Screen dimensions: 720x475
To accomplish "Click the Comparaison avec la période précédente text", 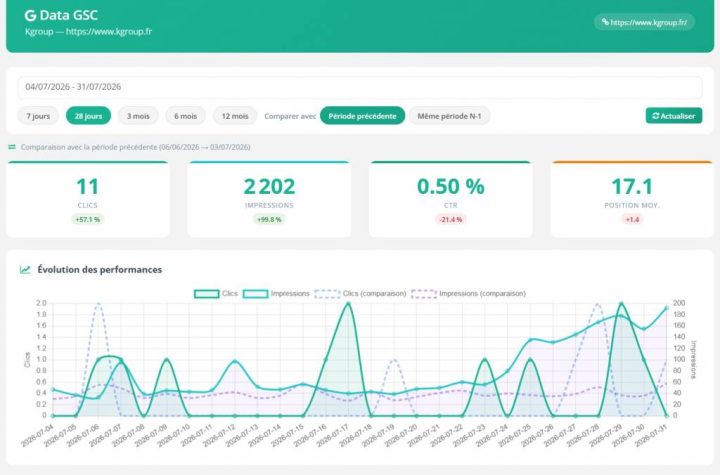I will pyautogui.click(x=135, y=147).
